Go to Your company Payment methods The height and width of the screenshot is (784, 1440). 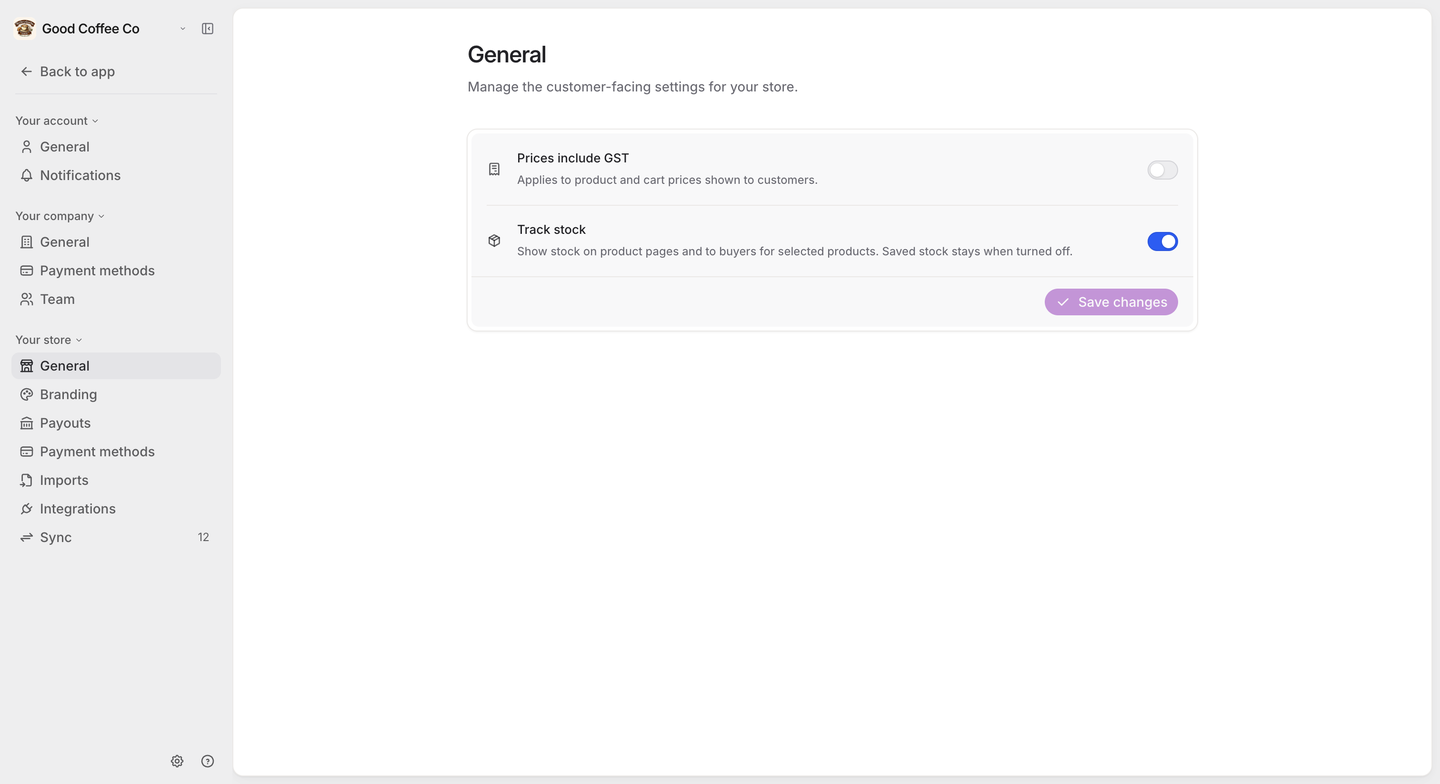tap(116, 271)
